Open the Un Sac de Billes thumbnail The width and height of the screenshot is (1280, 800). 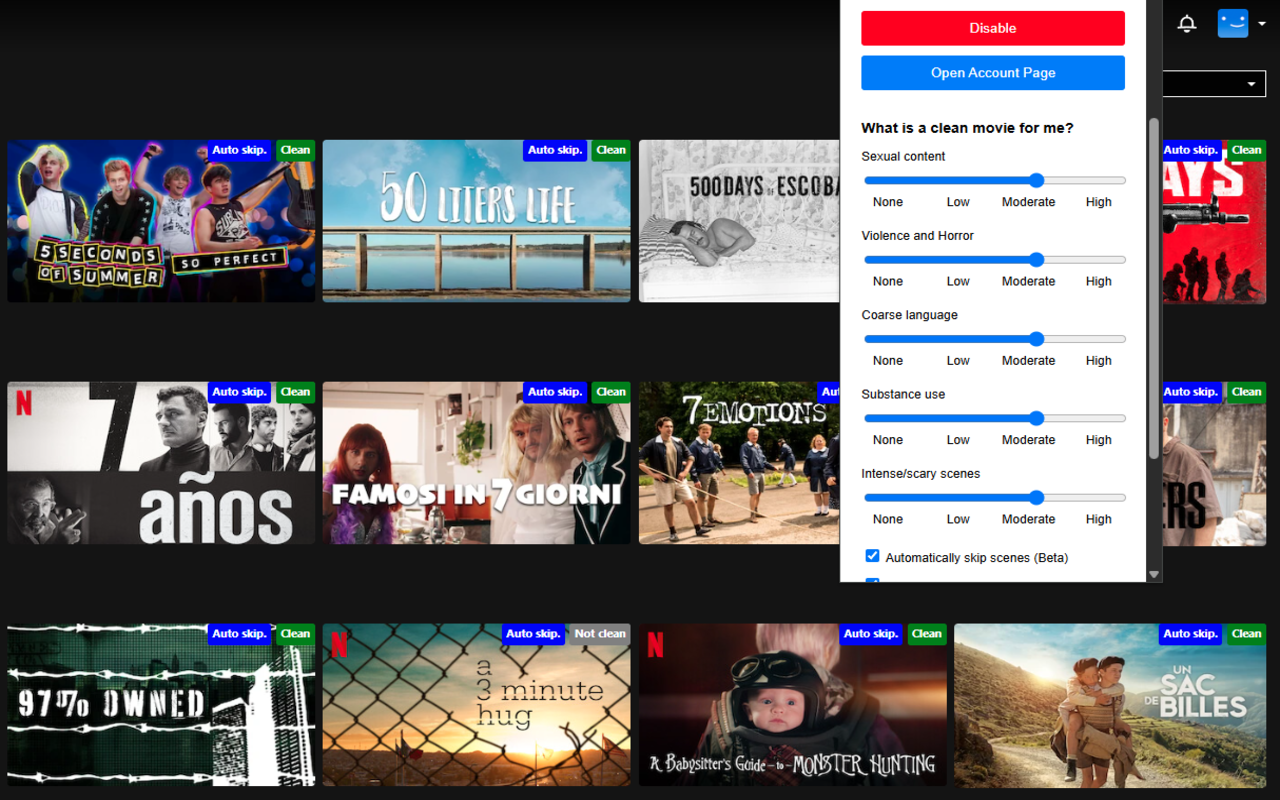coord(1108,705)
